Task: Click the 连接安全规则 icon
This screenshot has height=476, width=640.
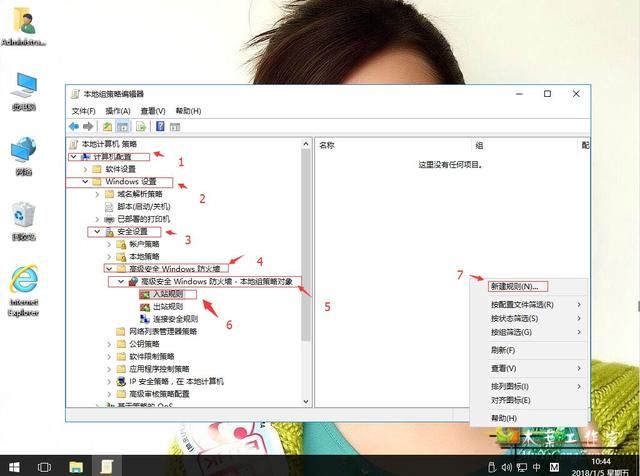Action: [145, 319]
